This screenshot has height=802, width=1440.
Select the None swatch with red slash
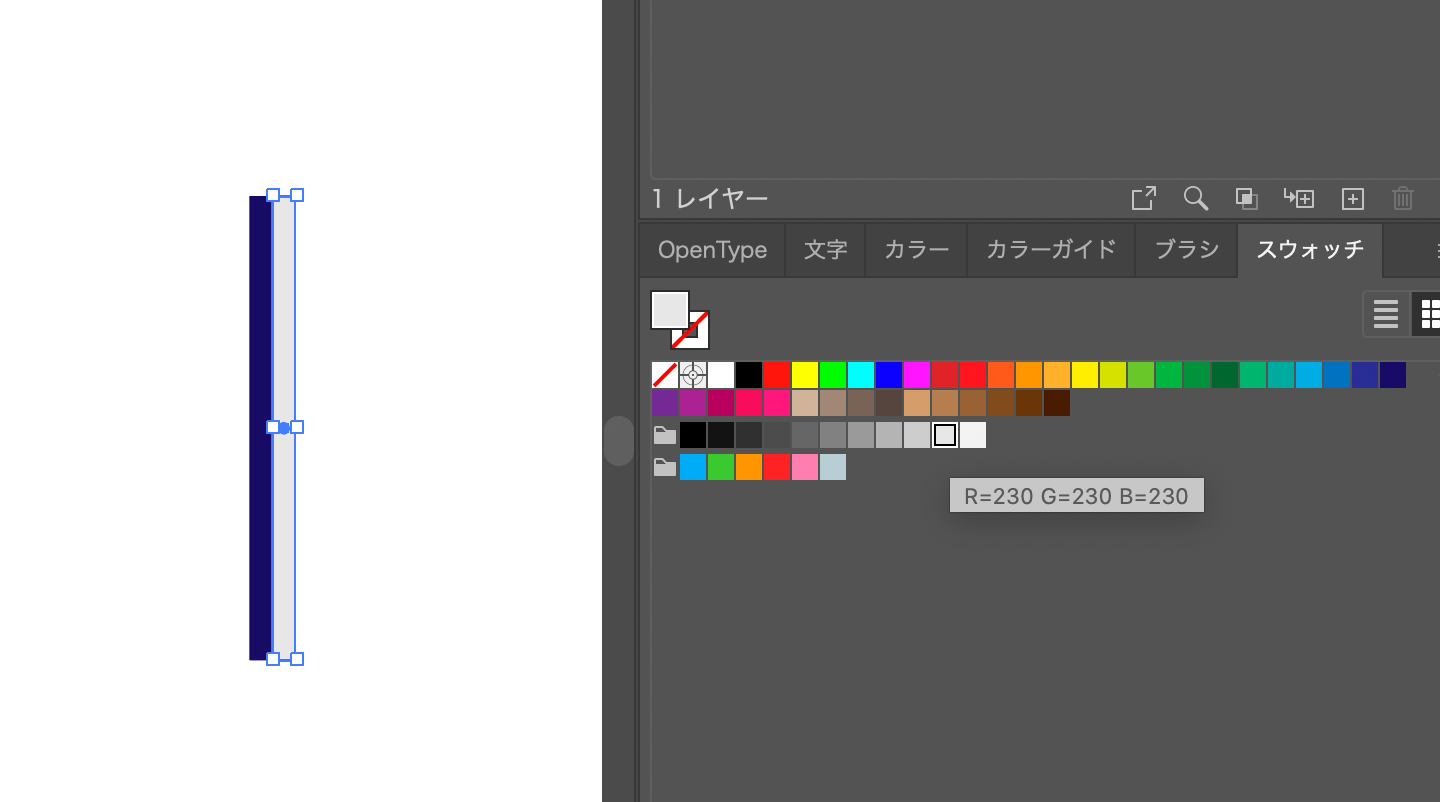tap(665, 375)
